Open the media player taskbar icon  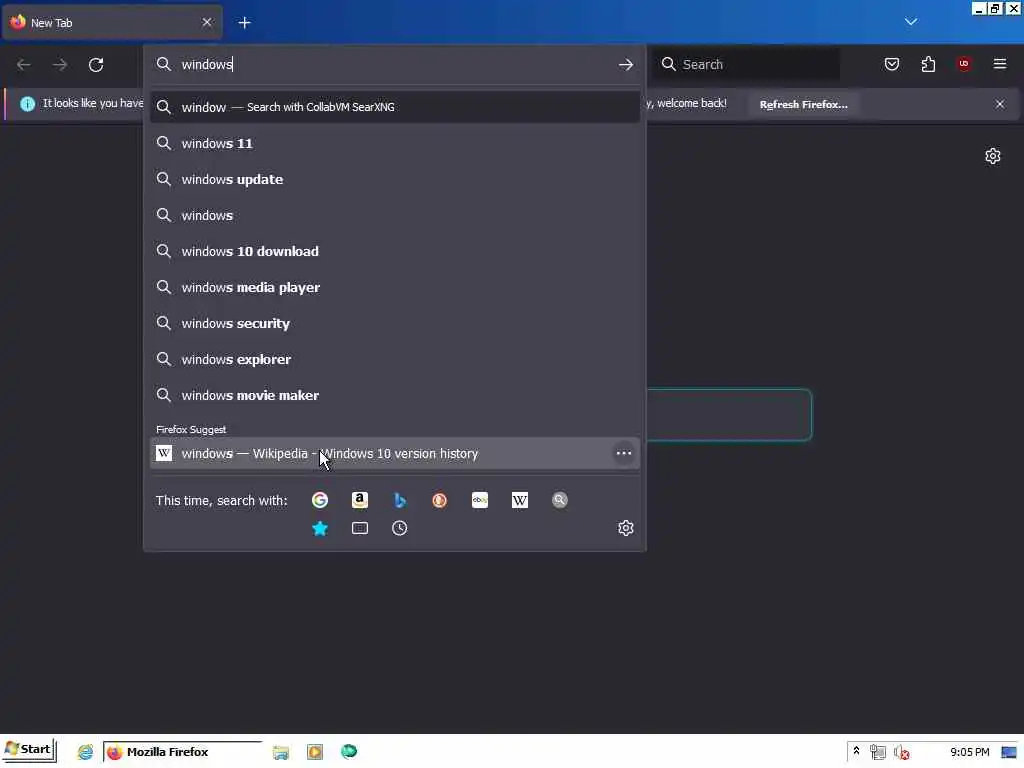coord(315,752)
